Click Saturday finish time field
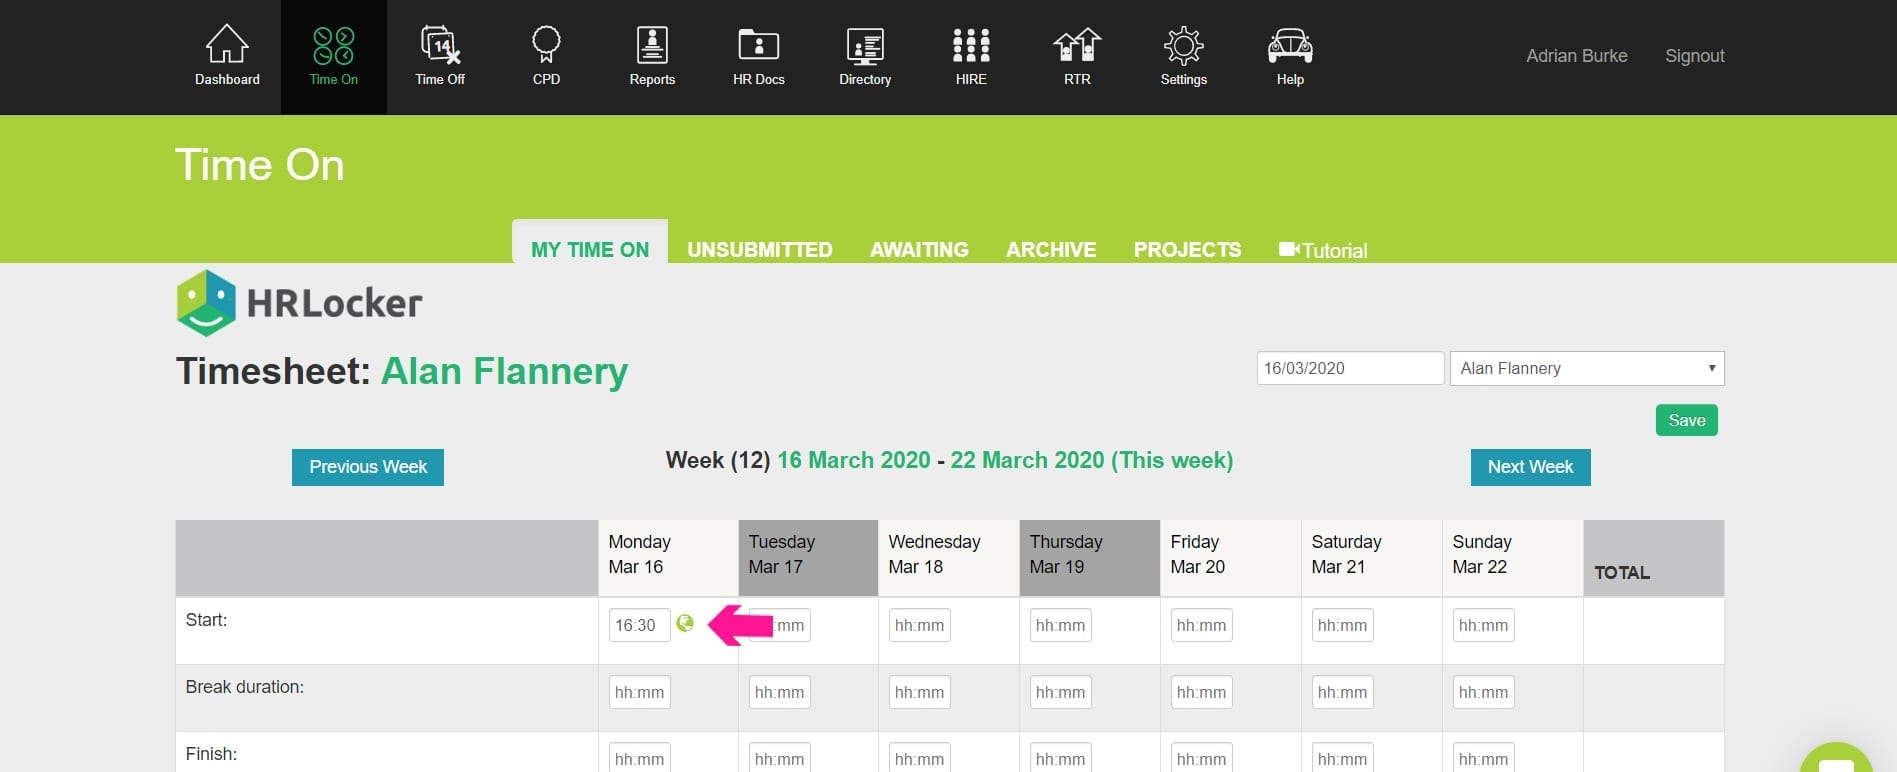The height and width of the screenshot is (772, 1897). [1342, 758]
